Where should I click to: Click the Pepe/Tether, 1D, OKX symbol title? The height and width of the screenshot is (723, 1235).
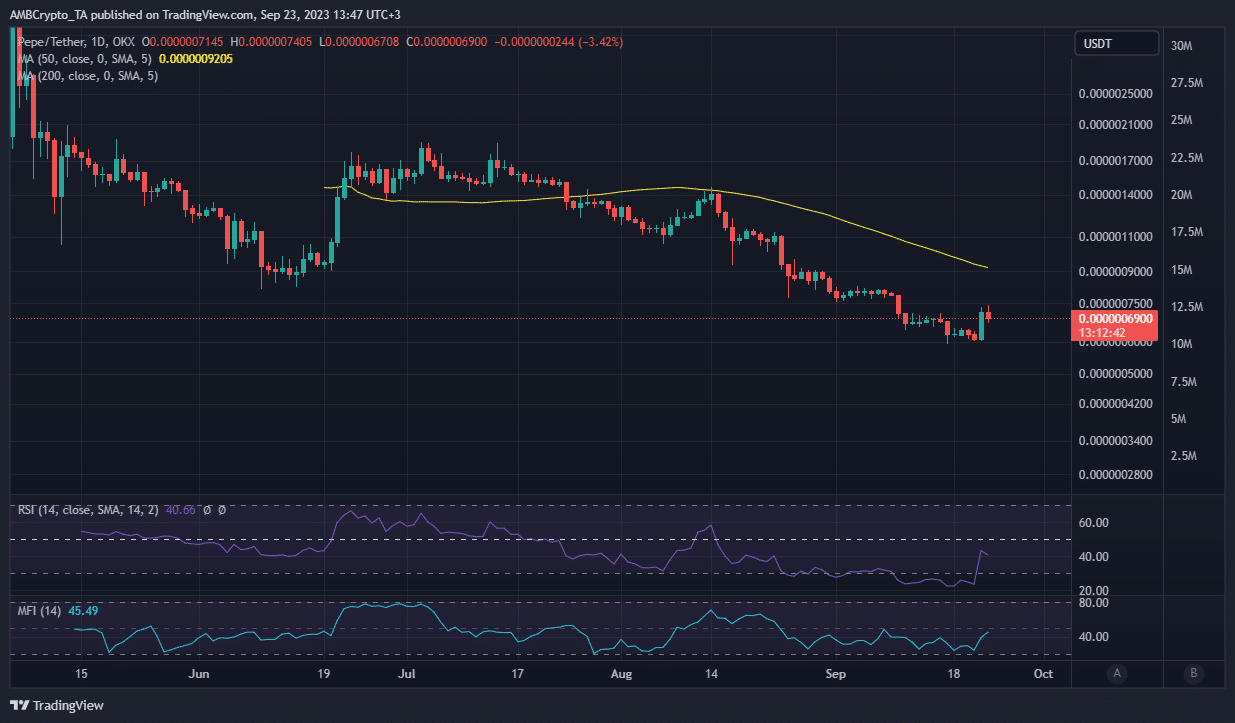(x=78, y=43)
